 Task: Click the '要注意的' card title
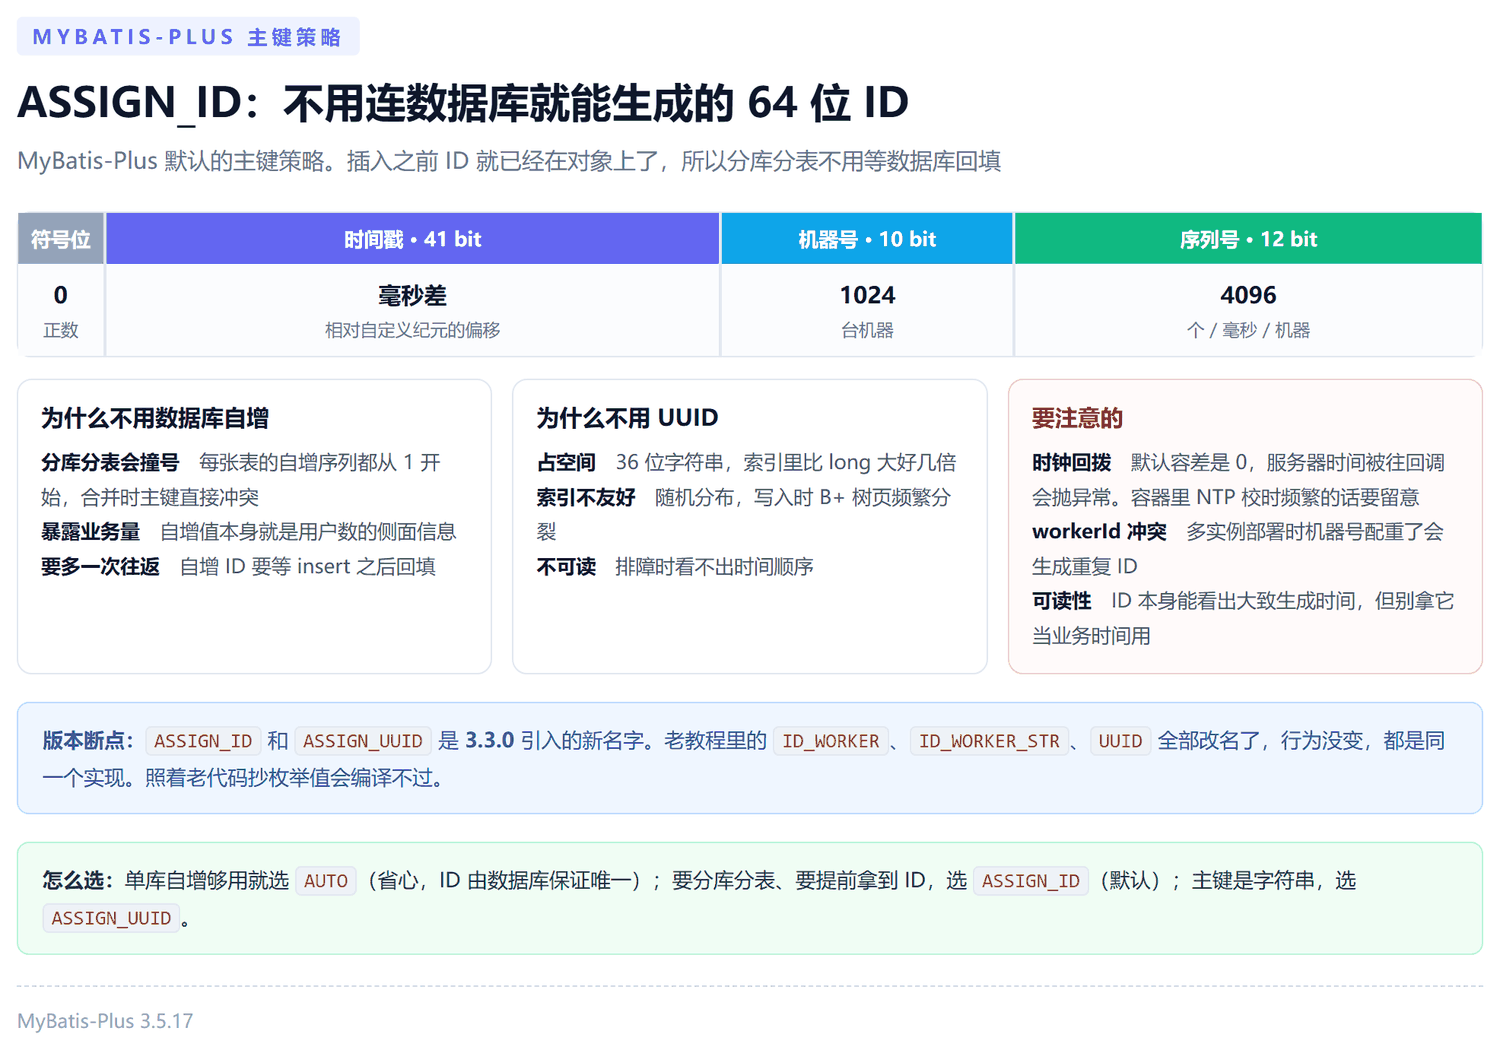pos(1077,418)
